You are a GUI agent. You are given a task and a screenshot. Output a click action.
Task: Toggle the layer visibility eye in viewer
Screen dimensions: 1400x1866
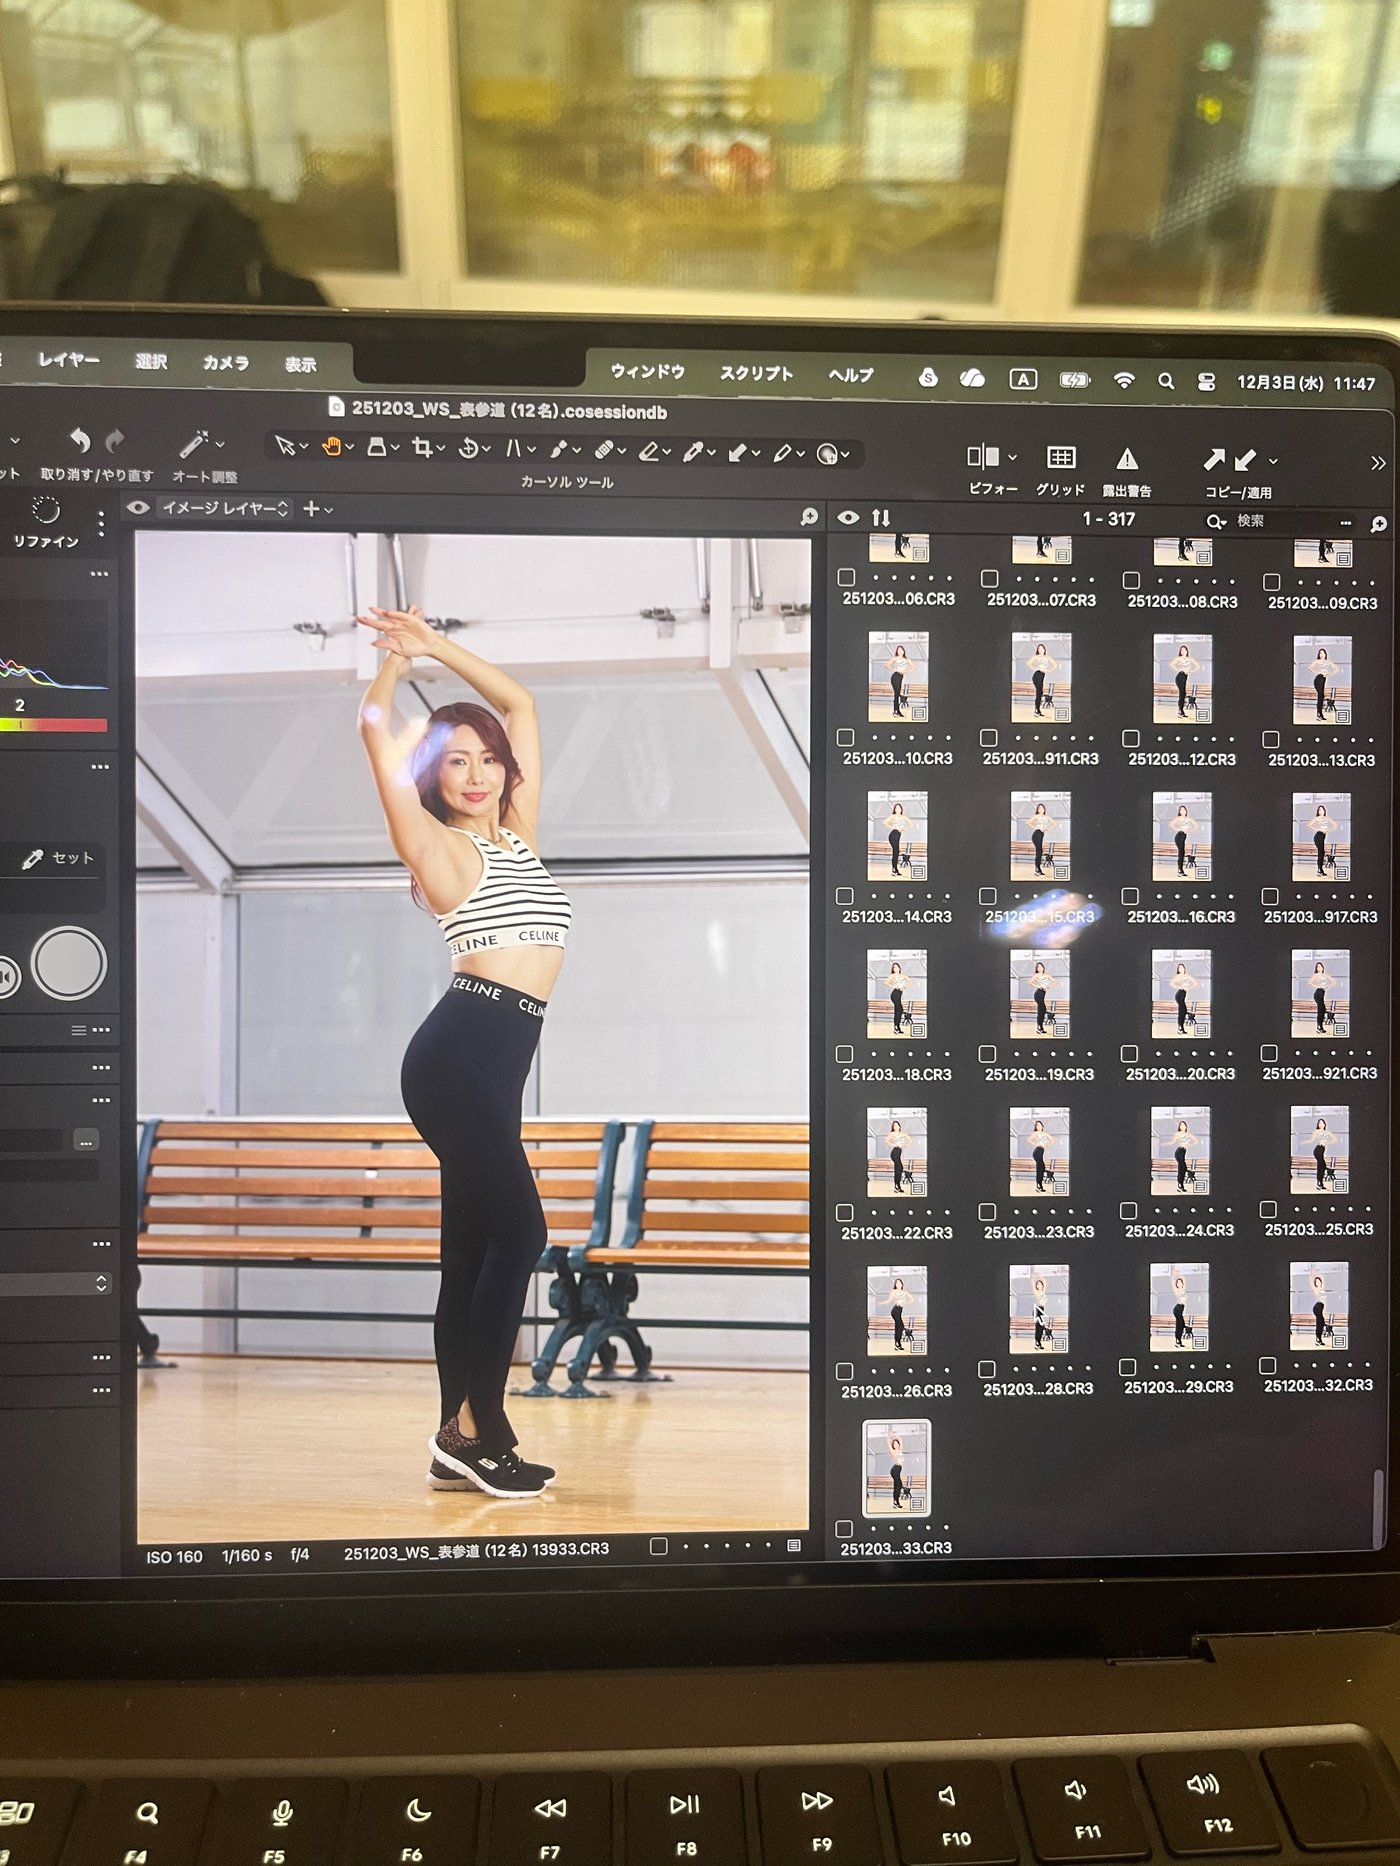click(x=139, y=508)
